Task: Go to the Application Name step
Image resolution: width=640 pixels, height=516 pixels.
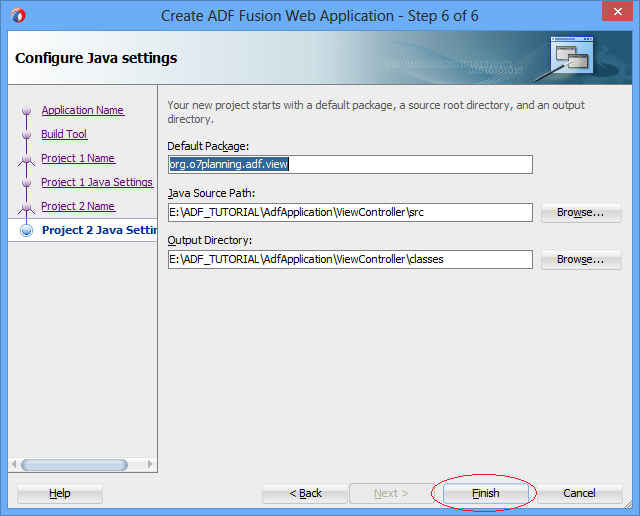Action: (x=83, y=110)
